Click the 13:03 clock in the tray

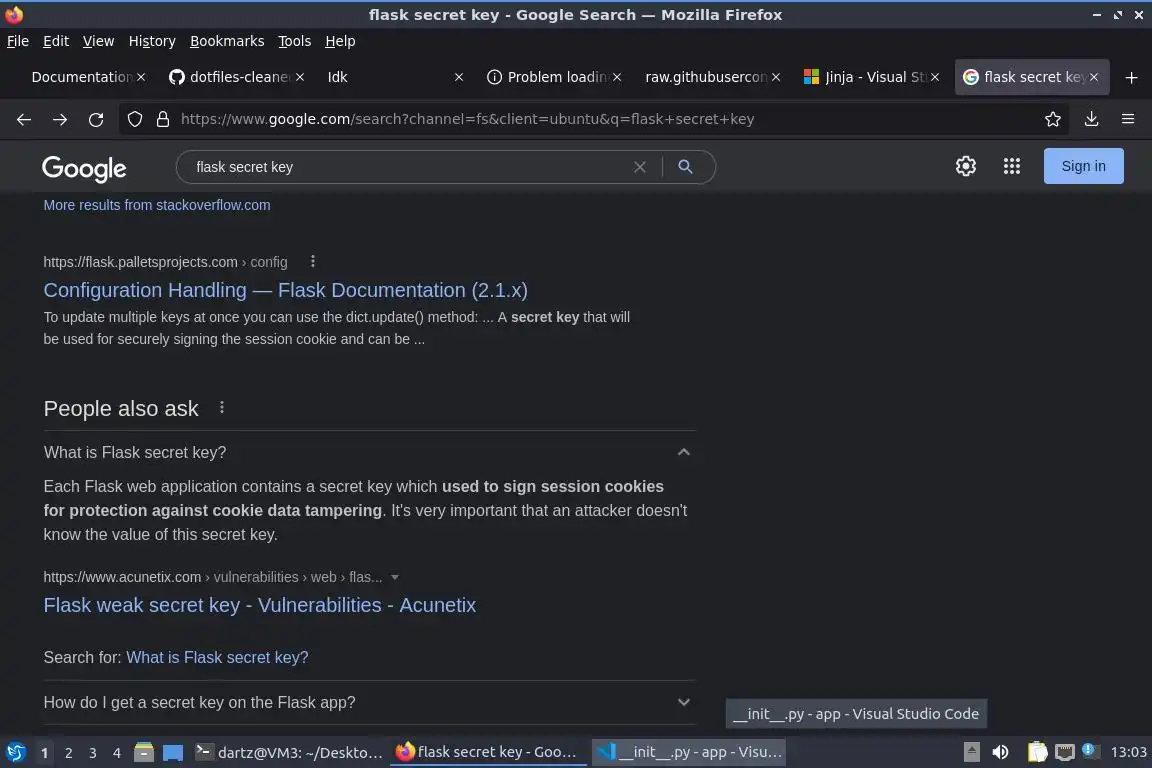tap(1128, 752)
